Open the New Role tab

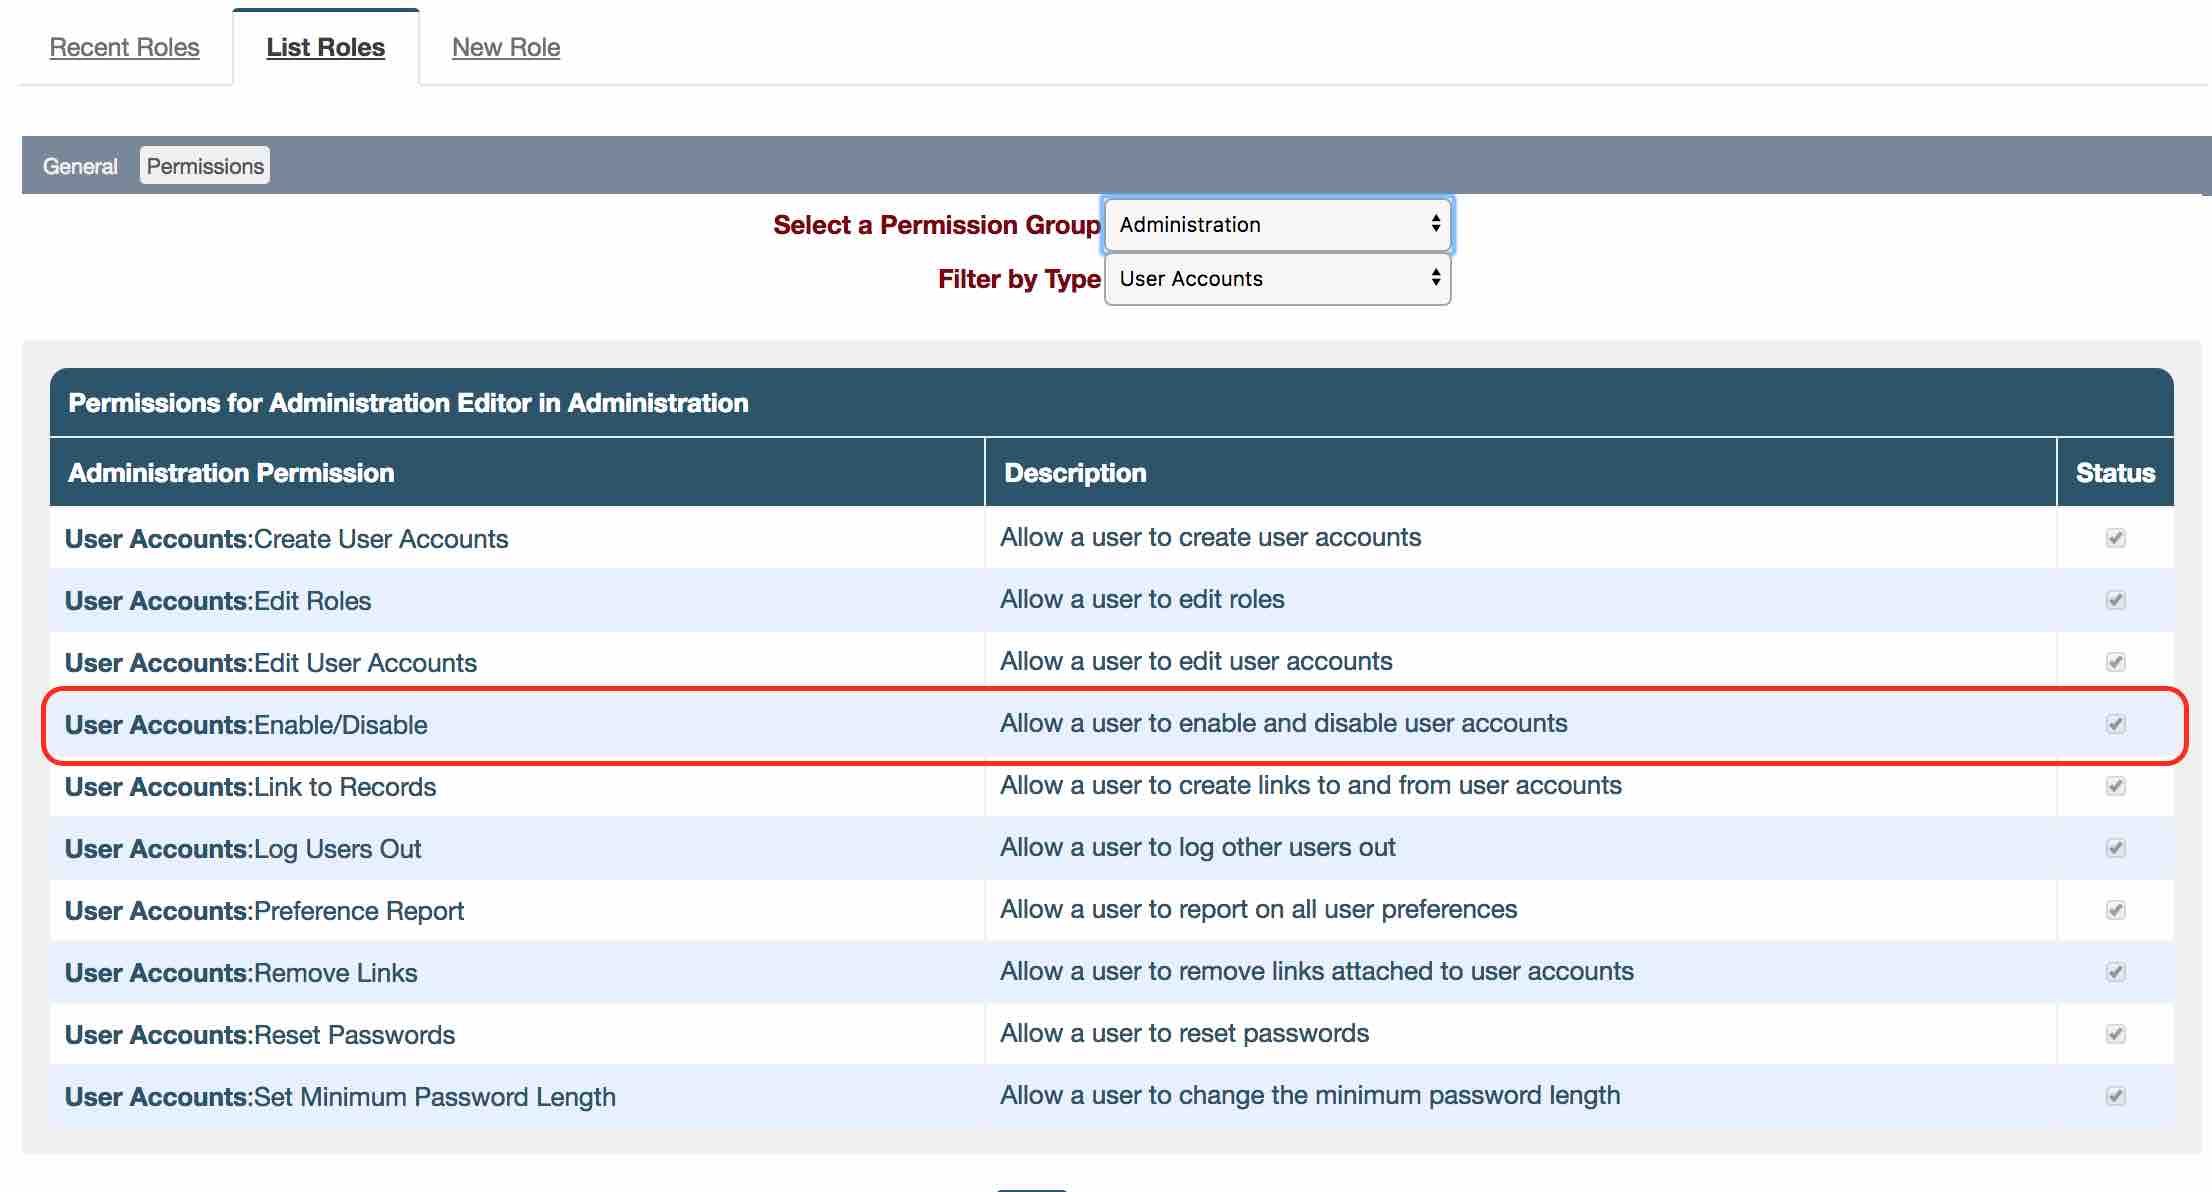(x=506, y=47)
